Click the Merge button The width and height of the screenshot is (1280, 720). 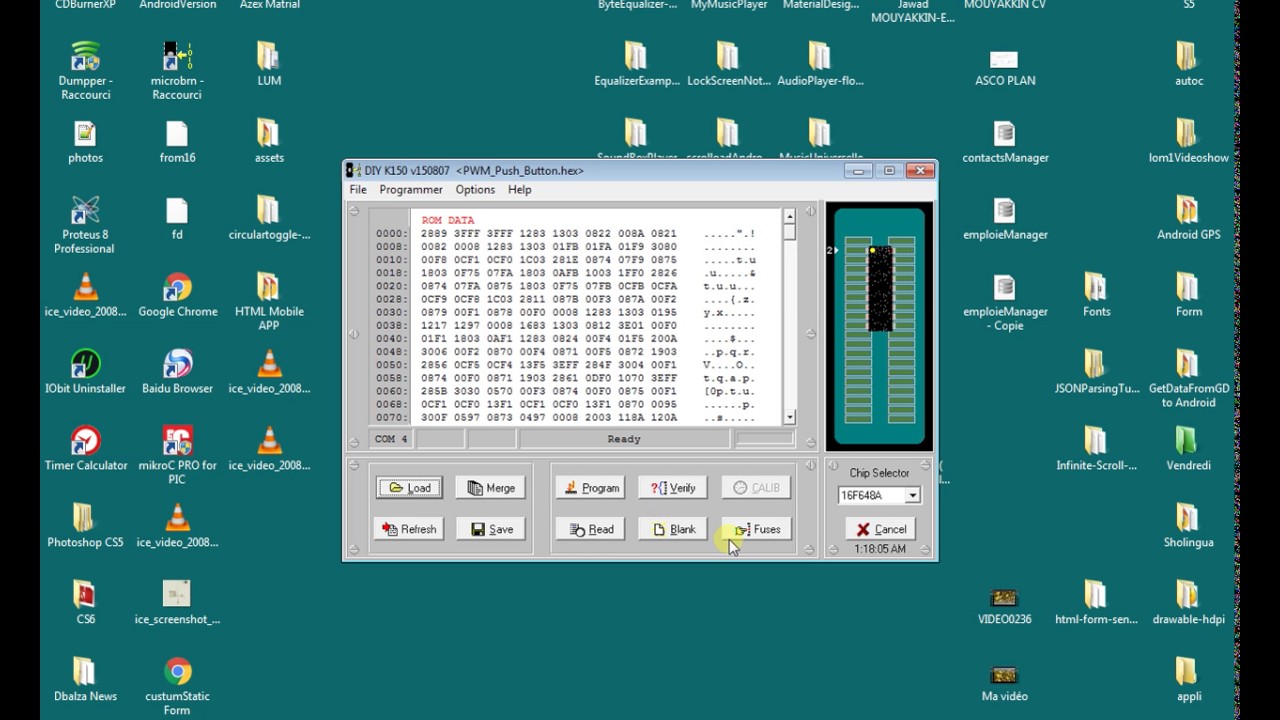click(x=491, y=488)
